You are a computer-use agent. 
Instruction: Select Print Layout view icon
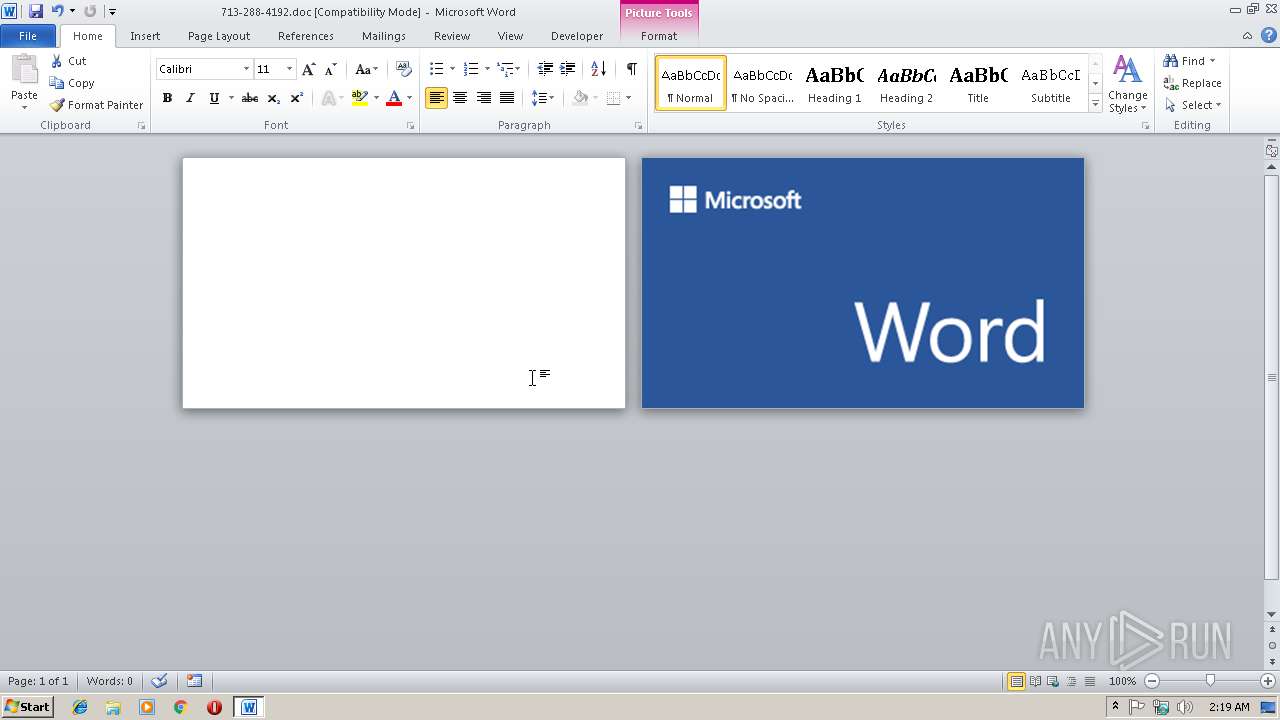(x=1016, y=681)
